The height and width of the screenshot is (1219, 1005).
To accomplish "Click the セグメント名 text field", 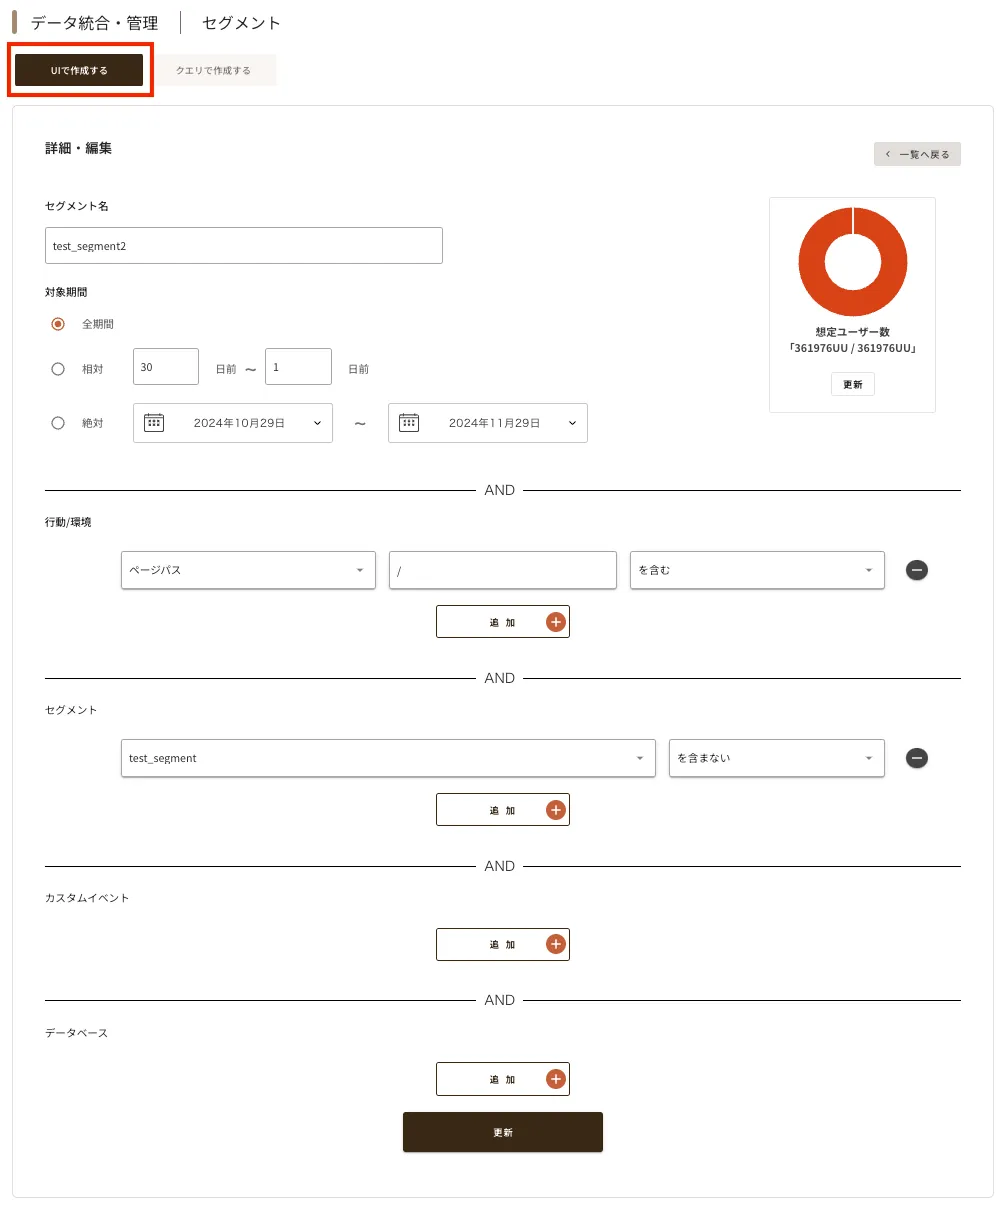I will coord(243,246).
